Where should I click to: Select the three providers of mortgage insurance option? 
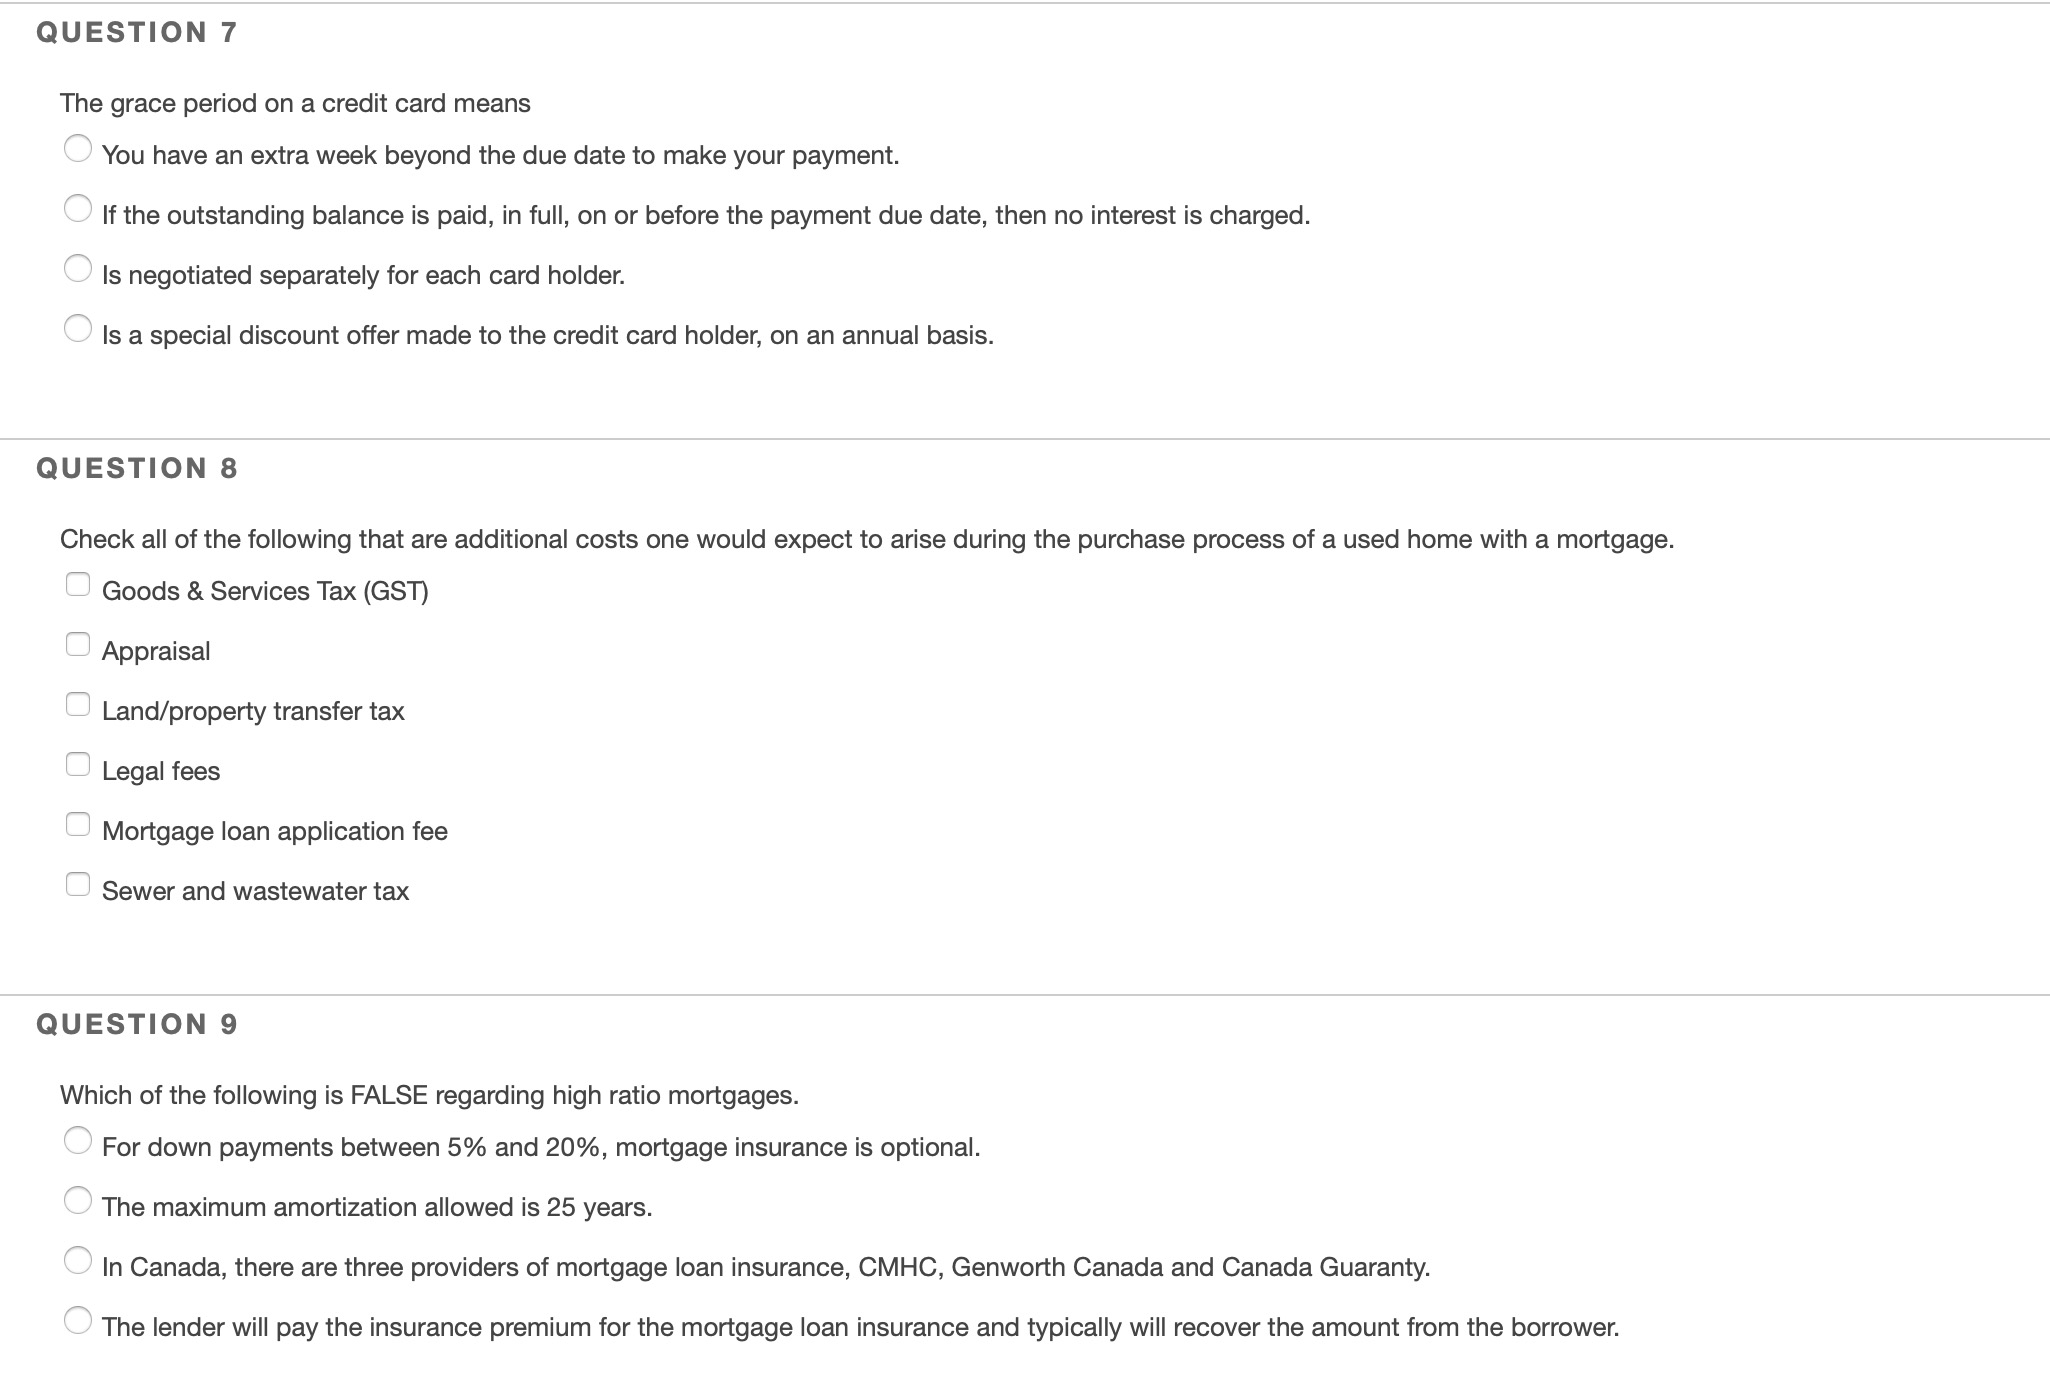[80, 1258]
